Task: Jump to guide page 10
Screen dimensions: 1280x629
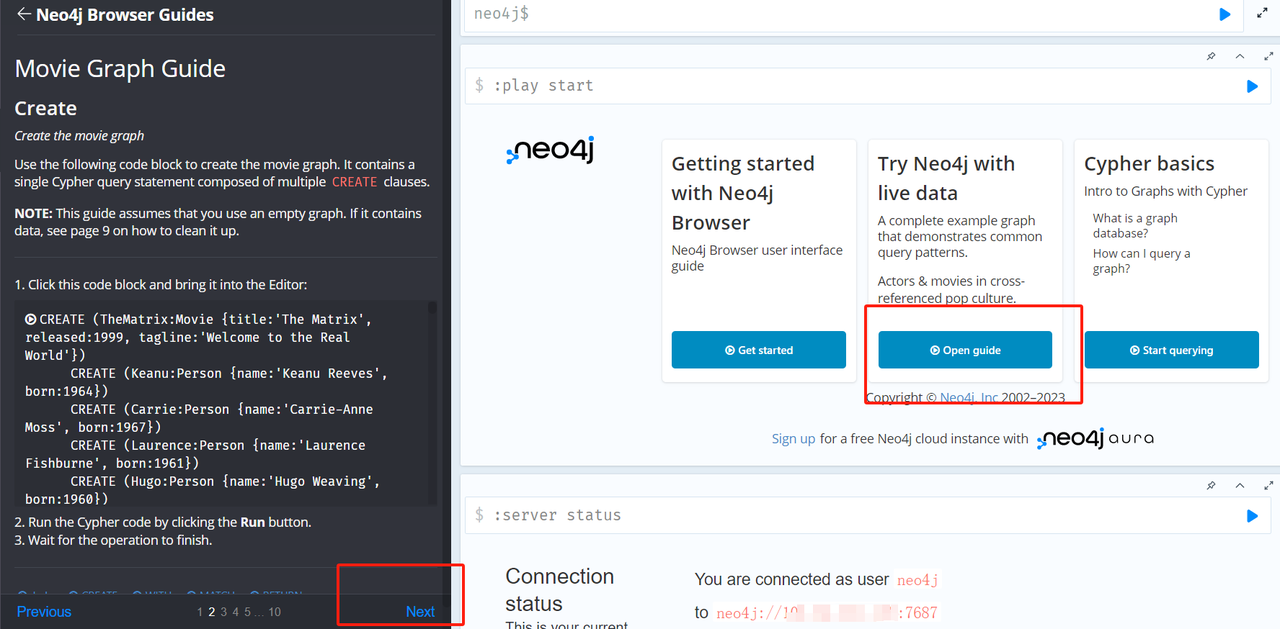Action: [x=275, y=612]
